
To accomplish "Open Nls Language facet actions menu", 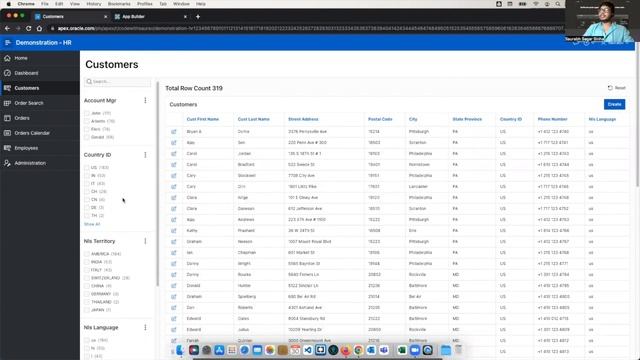I will pyautogui.click(x=145, y=328).
